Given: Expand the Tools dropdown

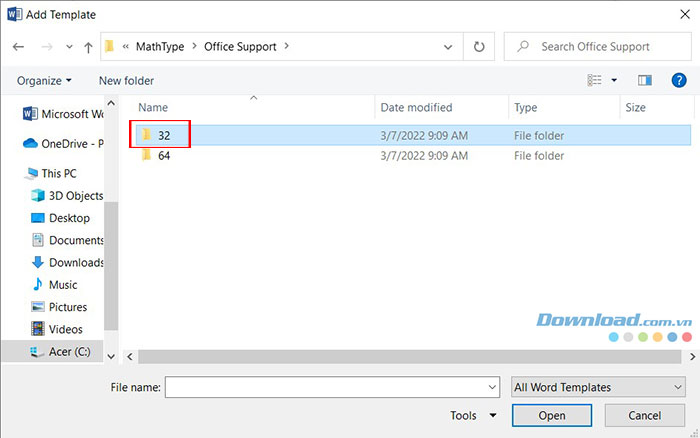Looking at the screenshot, I should [473, 415].
